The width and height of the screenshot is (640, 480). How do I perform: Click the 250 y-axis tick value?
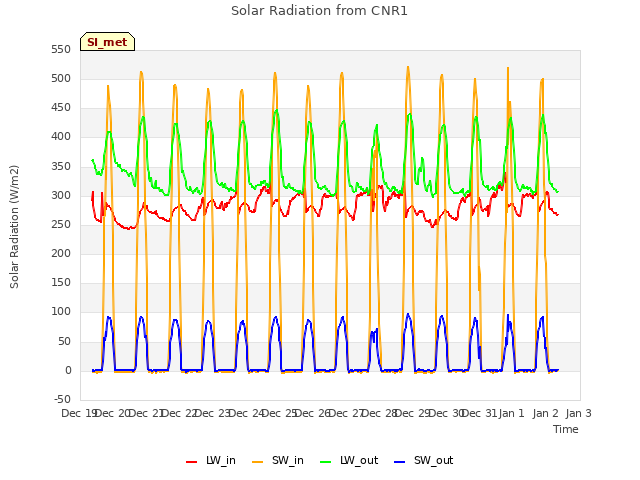click(x=61, y=224)
